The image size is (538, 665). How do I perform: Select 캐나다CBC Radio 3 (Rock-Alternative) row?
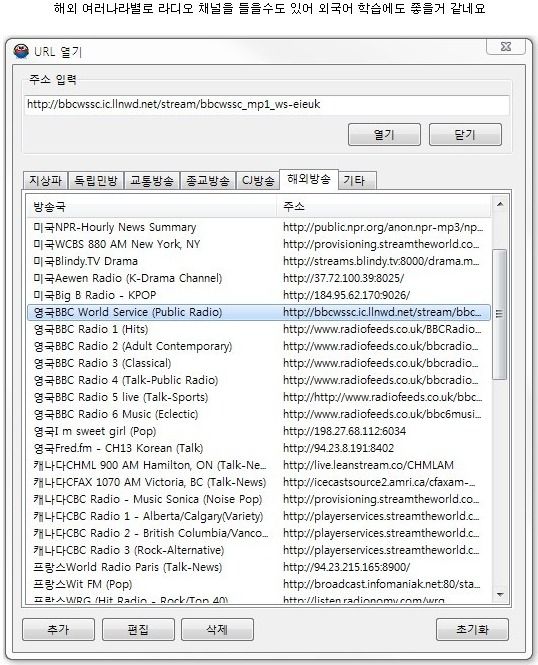[x=259, y=550]
